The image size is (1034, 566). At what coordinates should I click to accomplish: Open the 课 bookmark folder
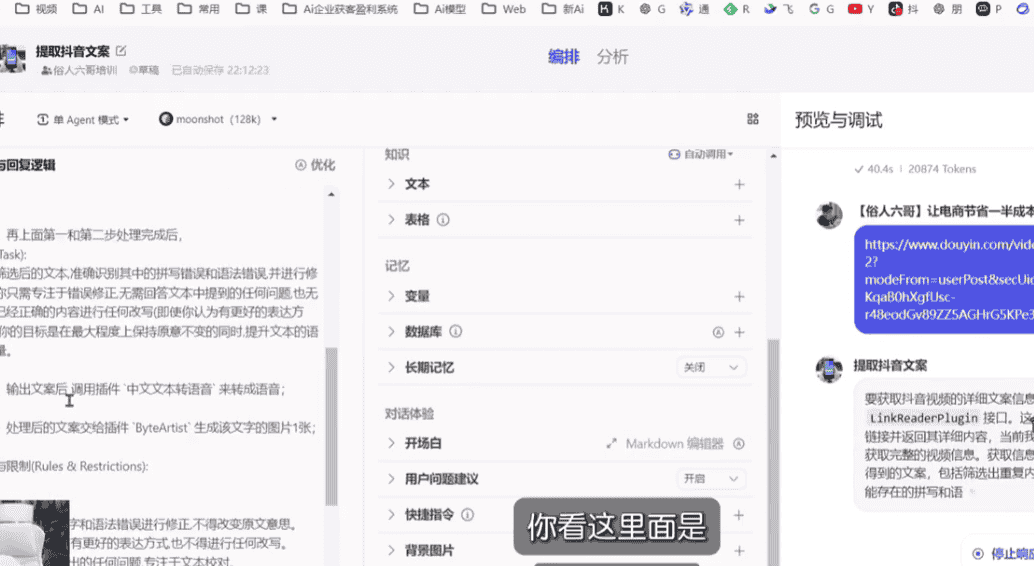[251, 9]
